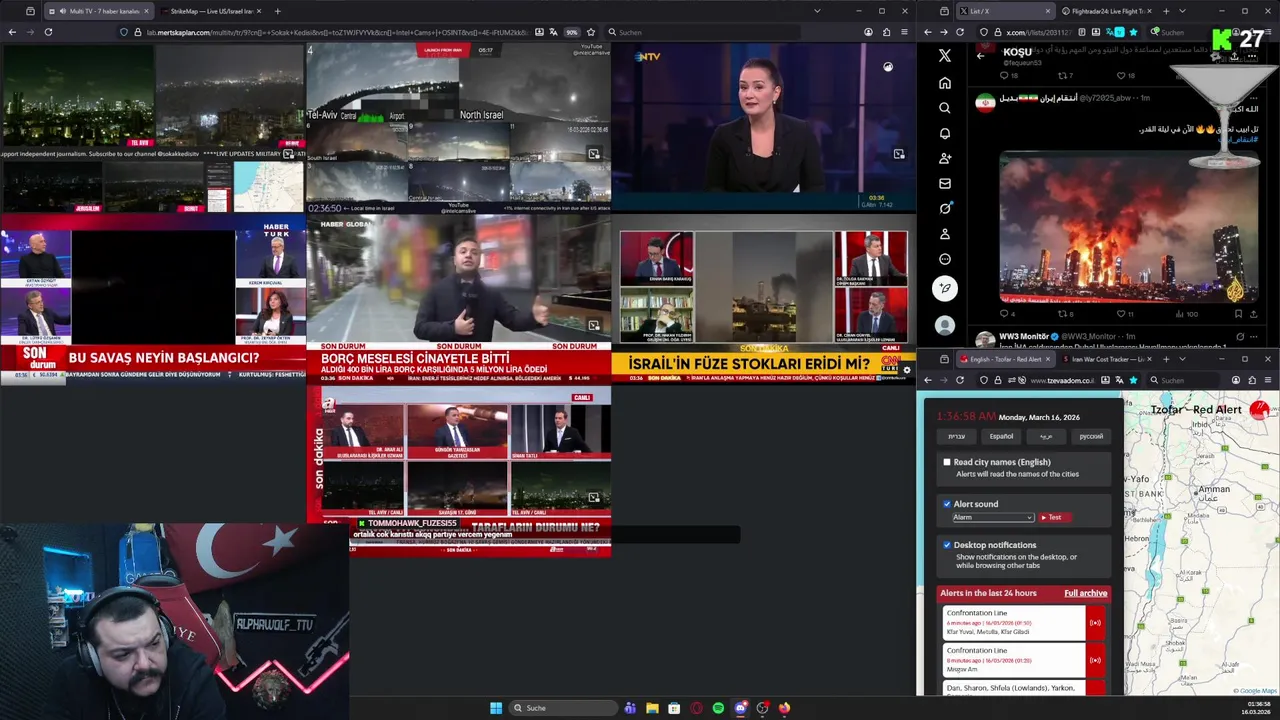Open X More (three dots circle) icon
Image resolution: width=1280 pixels, height=720 pixels.
(945, 259)
